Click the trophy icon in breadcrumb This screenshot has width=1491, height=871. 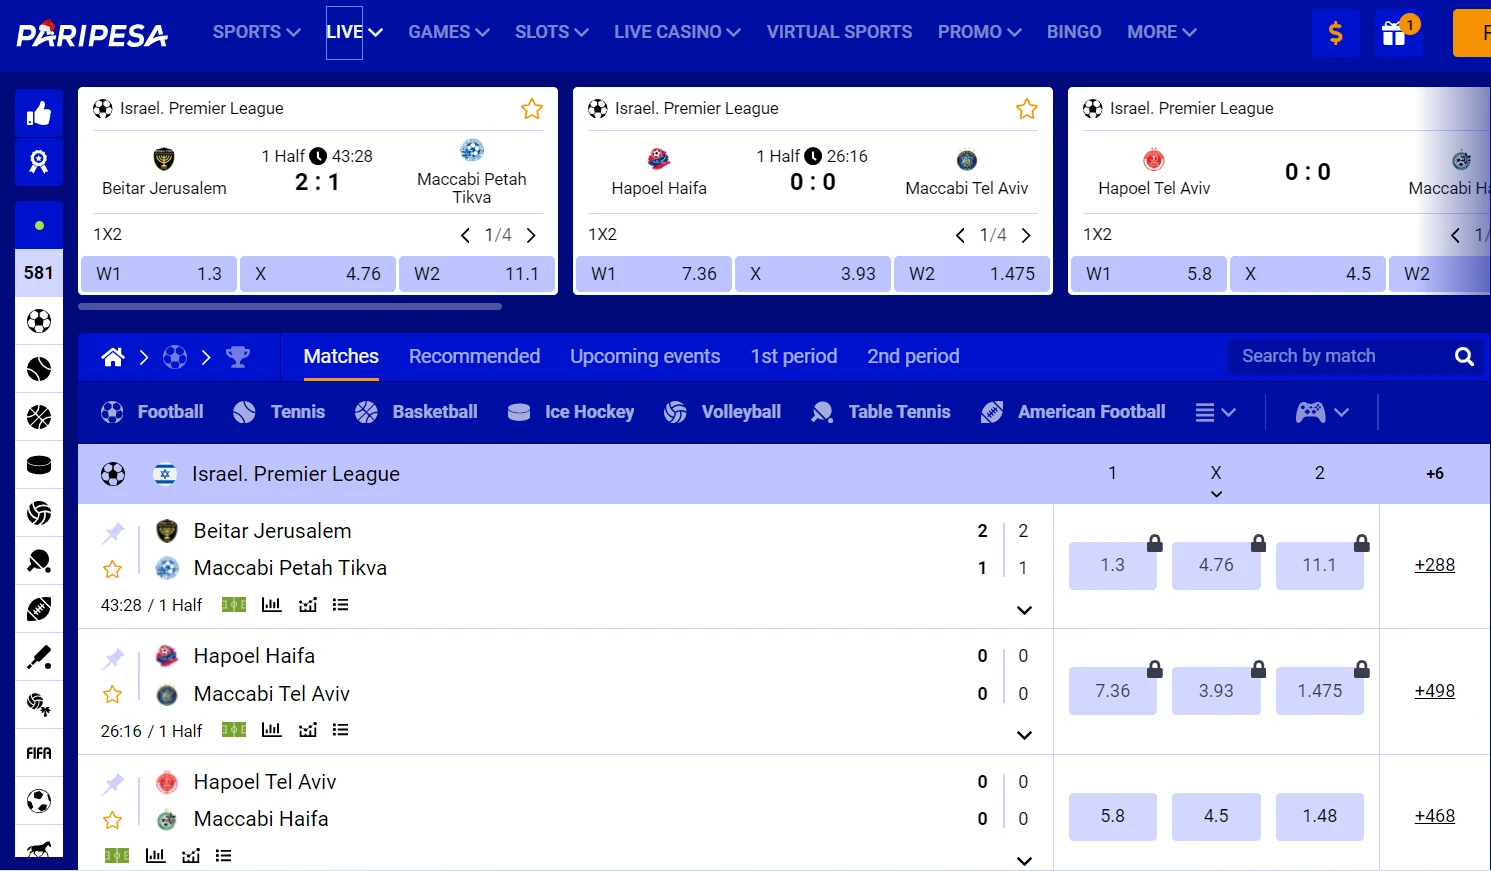238,357
